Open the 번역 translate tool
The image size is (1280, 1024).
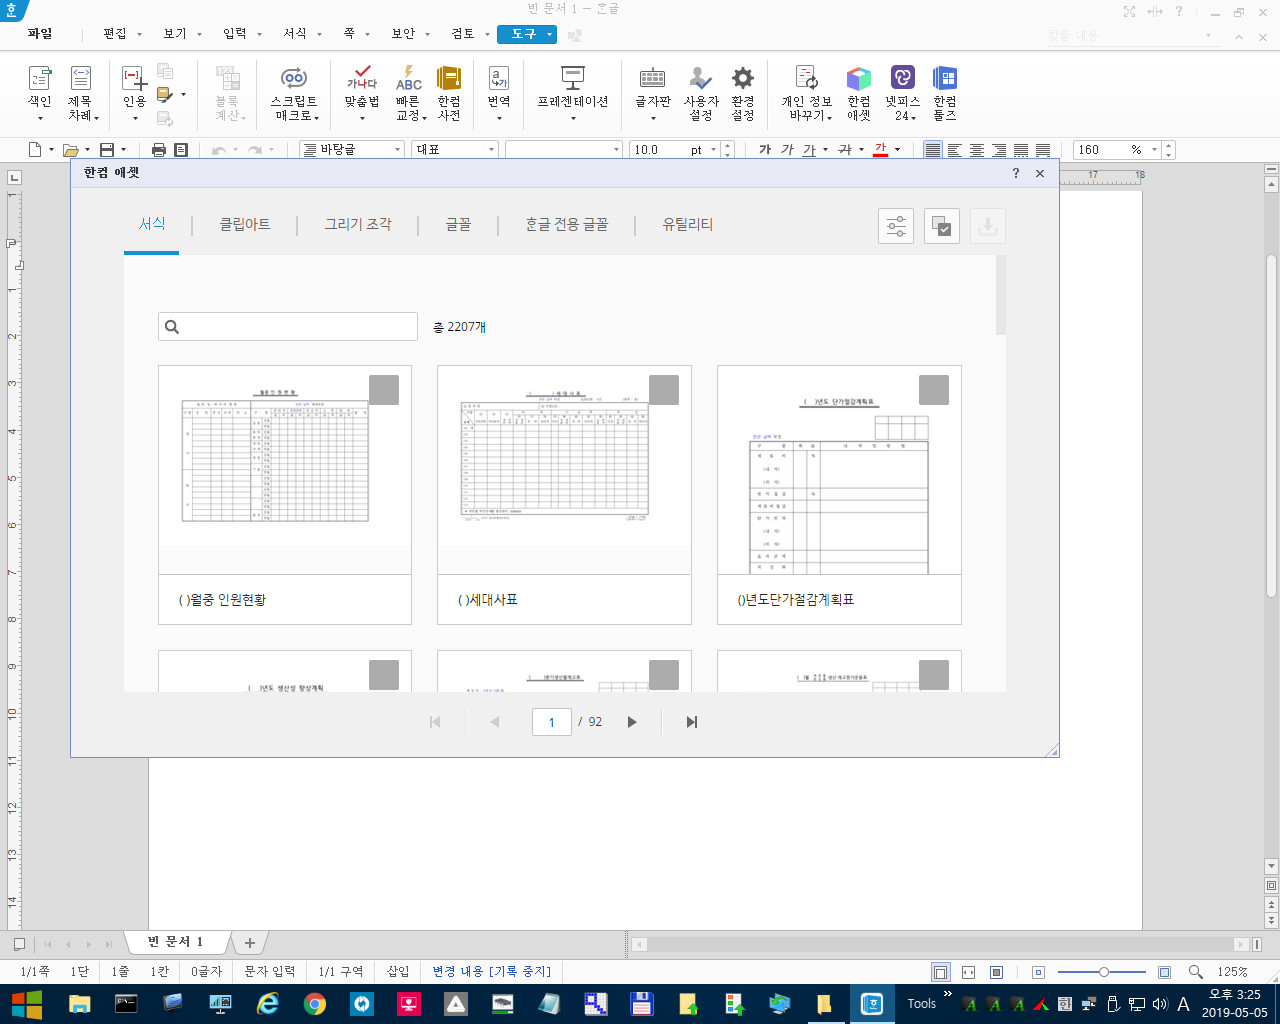pos(499,93)
